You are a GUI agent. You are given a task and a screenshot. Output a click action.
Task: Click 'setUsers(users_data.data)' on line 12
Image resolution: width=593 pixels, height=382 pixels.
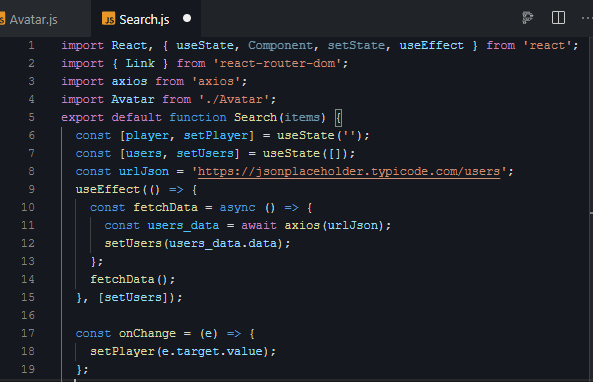point(194,243)
